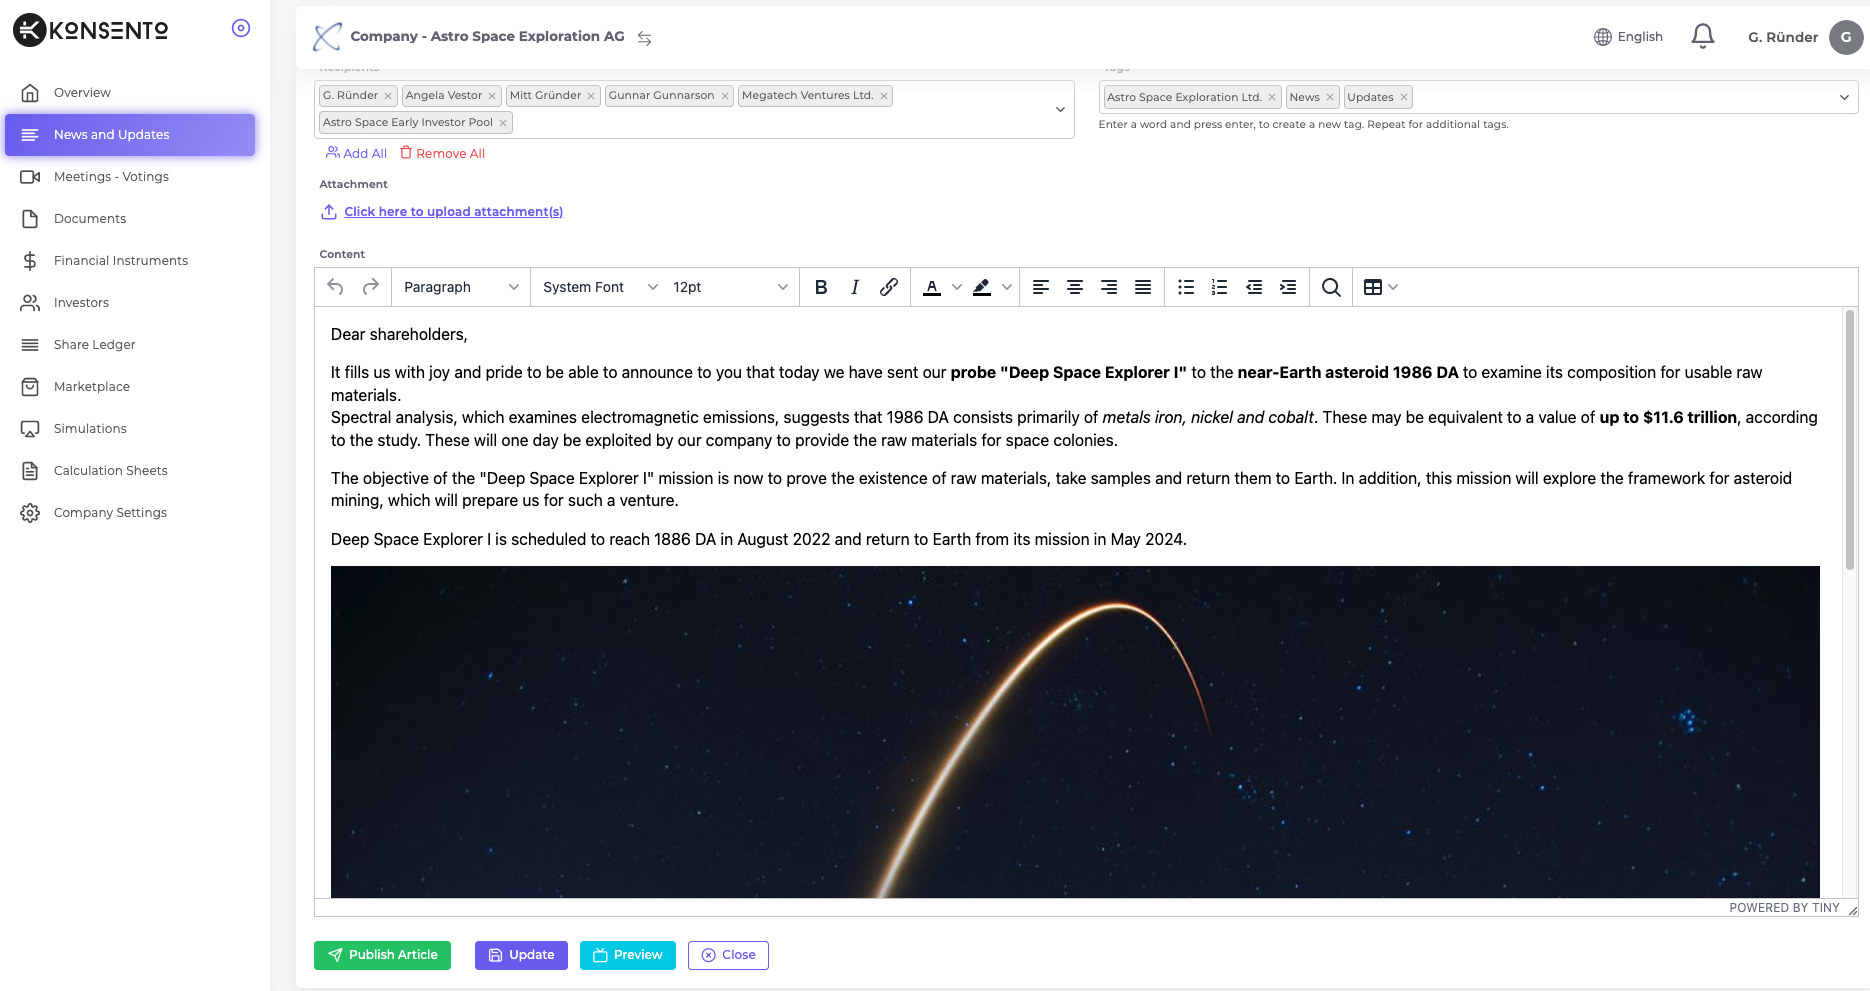Align text center using the toolbar

pos(1074,287)
